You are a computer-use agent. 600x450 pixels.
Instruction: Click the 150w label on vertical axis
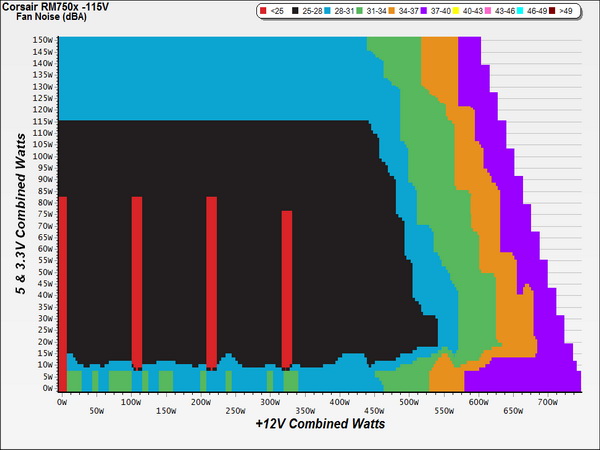pos(43,40)
